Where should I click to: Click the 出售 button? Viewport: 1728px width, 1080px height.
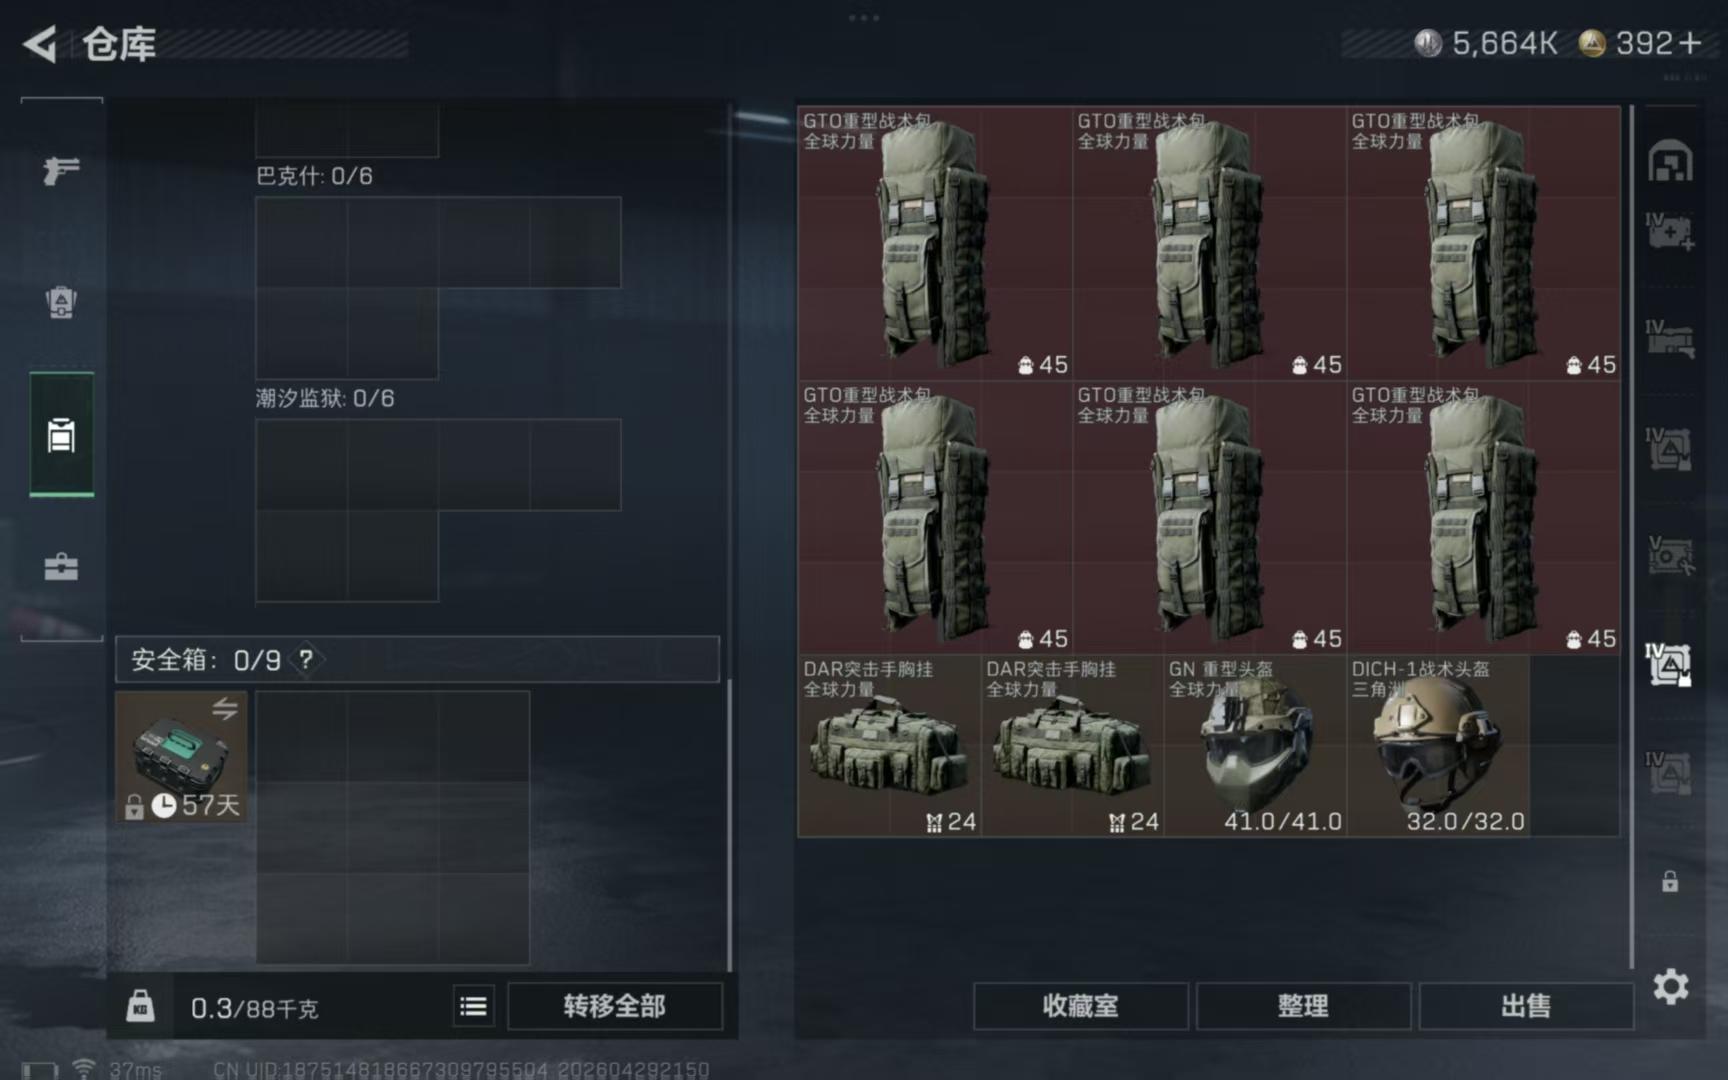point(1526,1006)
